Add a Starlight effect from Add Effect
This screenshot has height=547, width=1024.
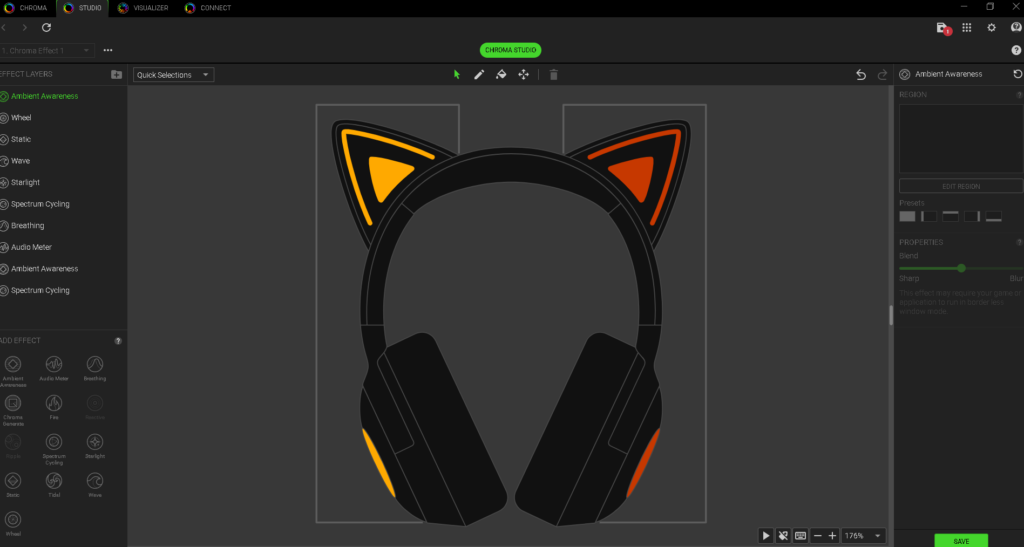[x=95, y=446]
